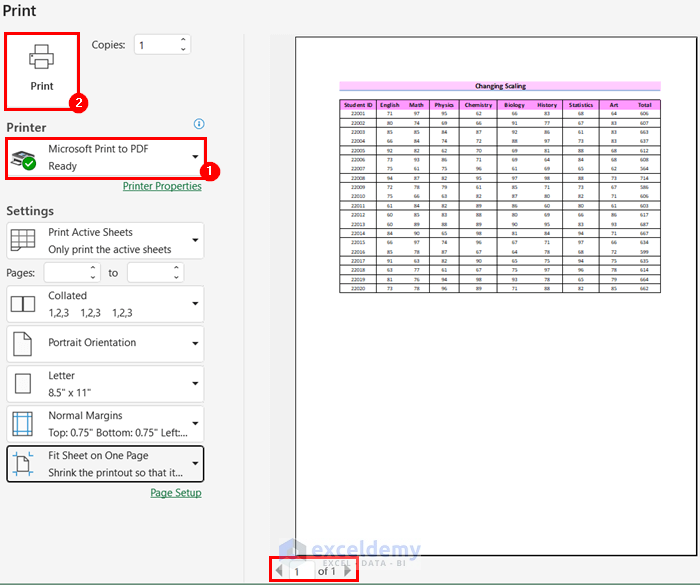Increase the number of copies with up arrow

(x=183, y=40)
